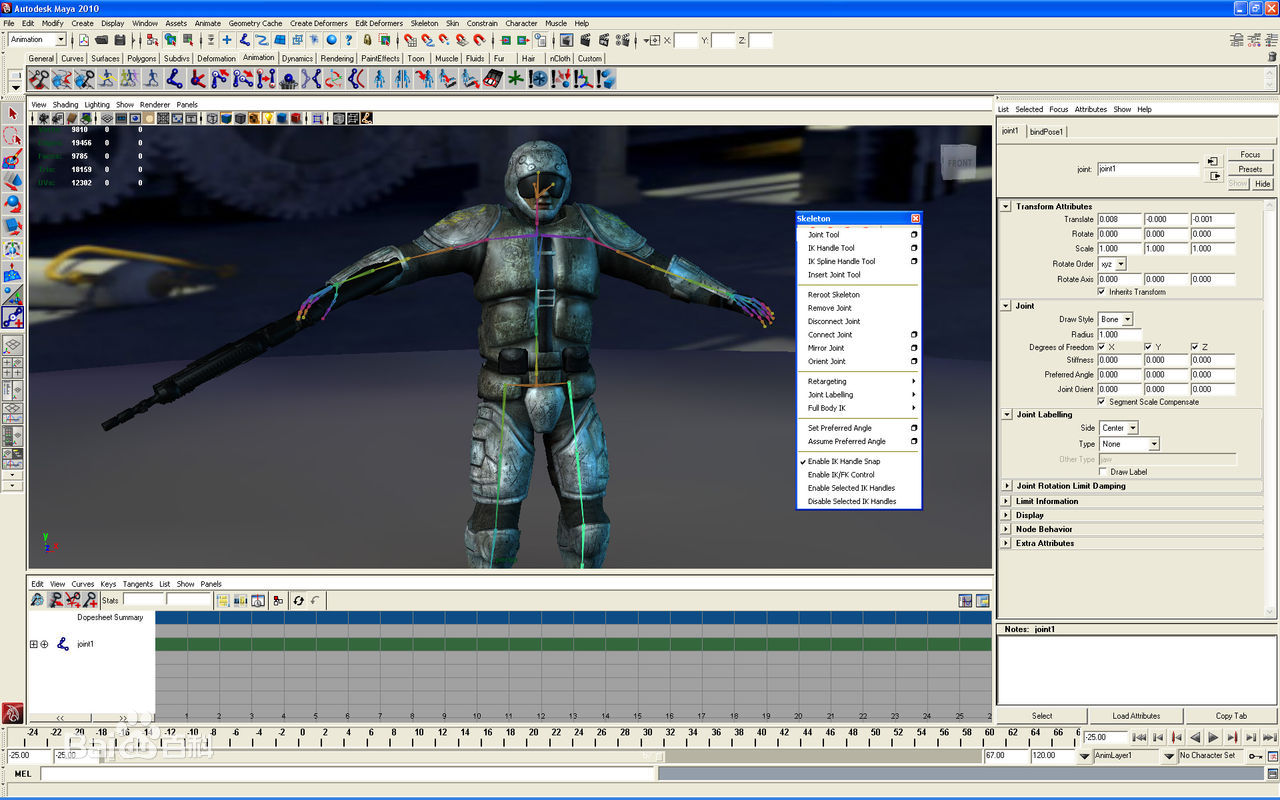Click the padlock icon in status line
The width and height of the screenshot is (1280, 800).
point(368,40)
